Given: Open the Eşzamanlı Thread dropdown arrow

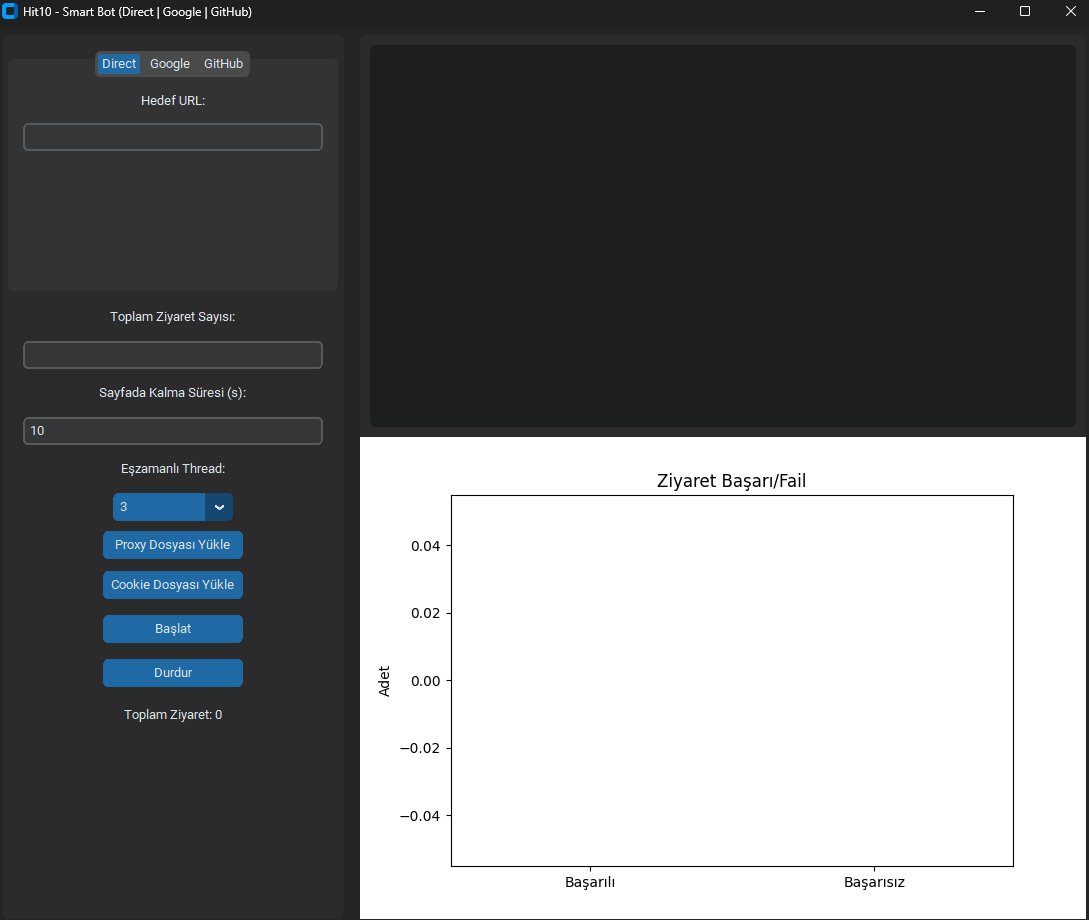Looking at the screenshot, I should click(219, 507).
